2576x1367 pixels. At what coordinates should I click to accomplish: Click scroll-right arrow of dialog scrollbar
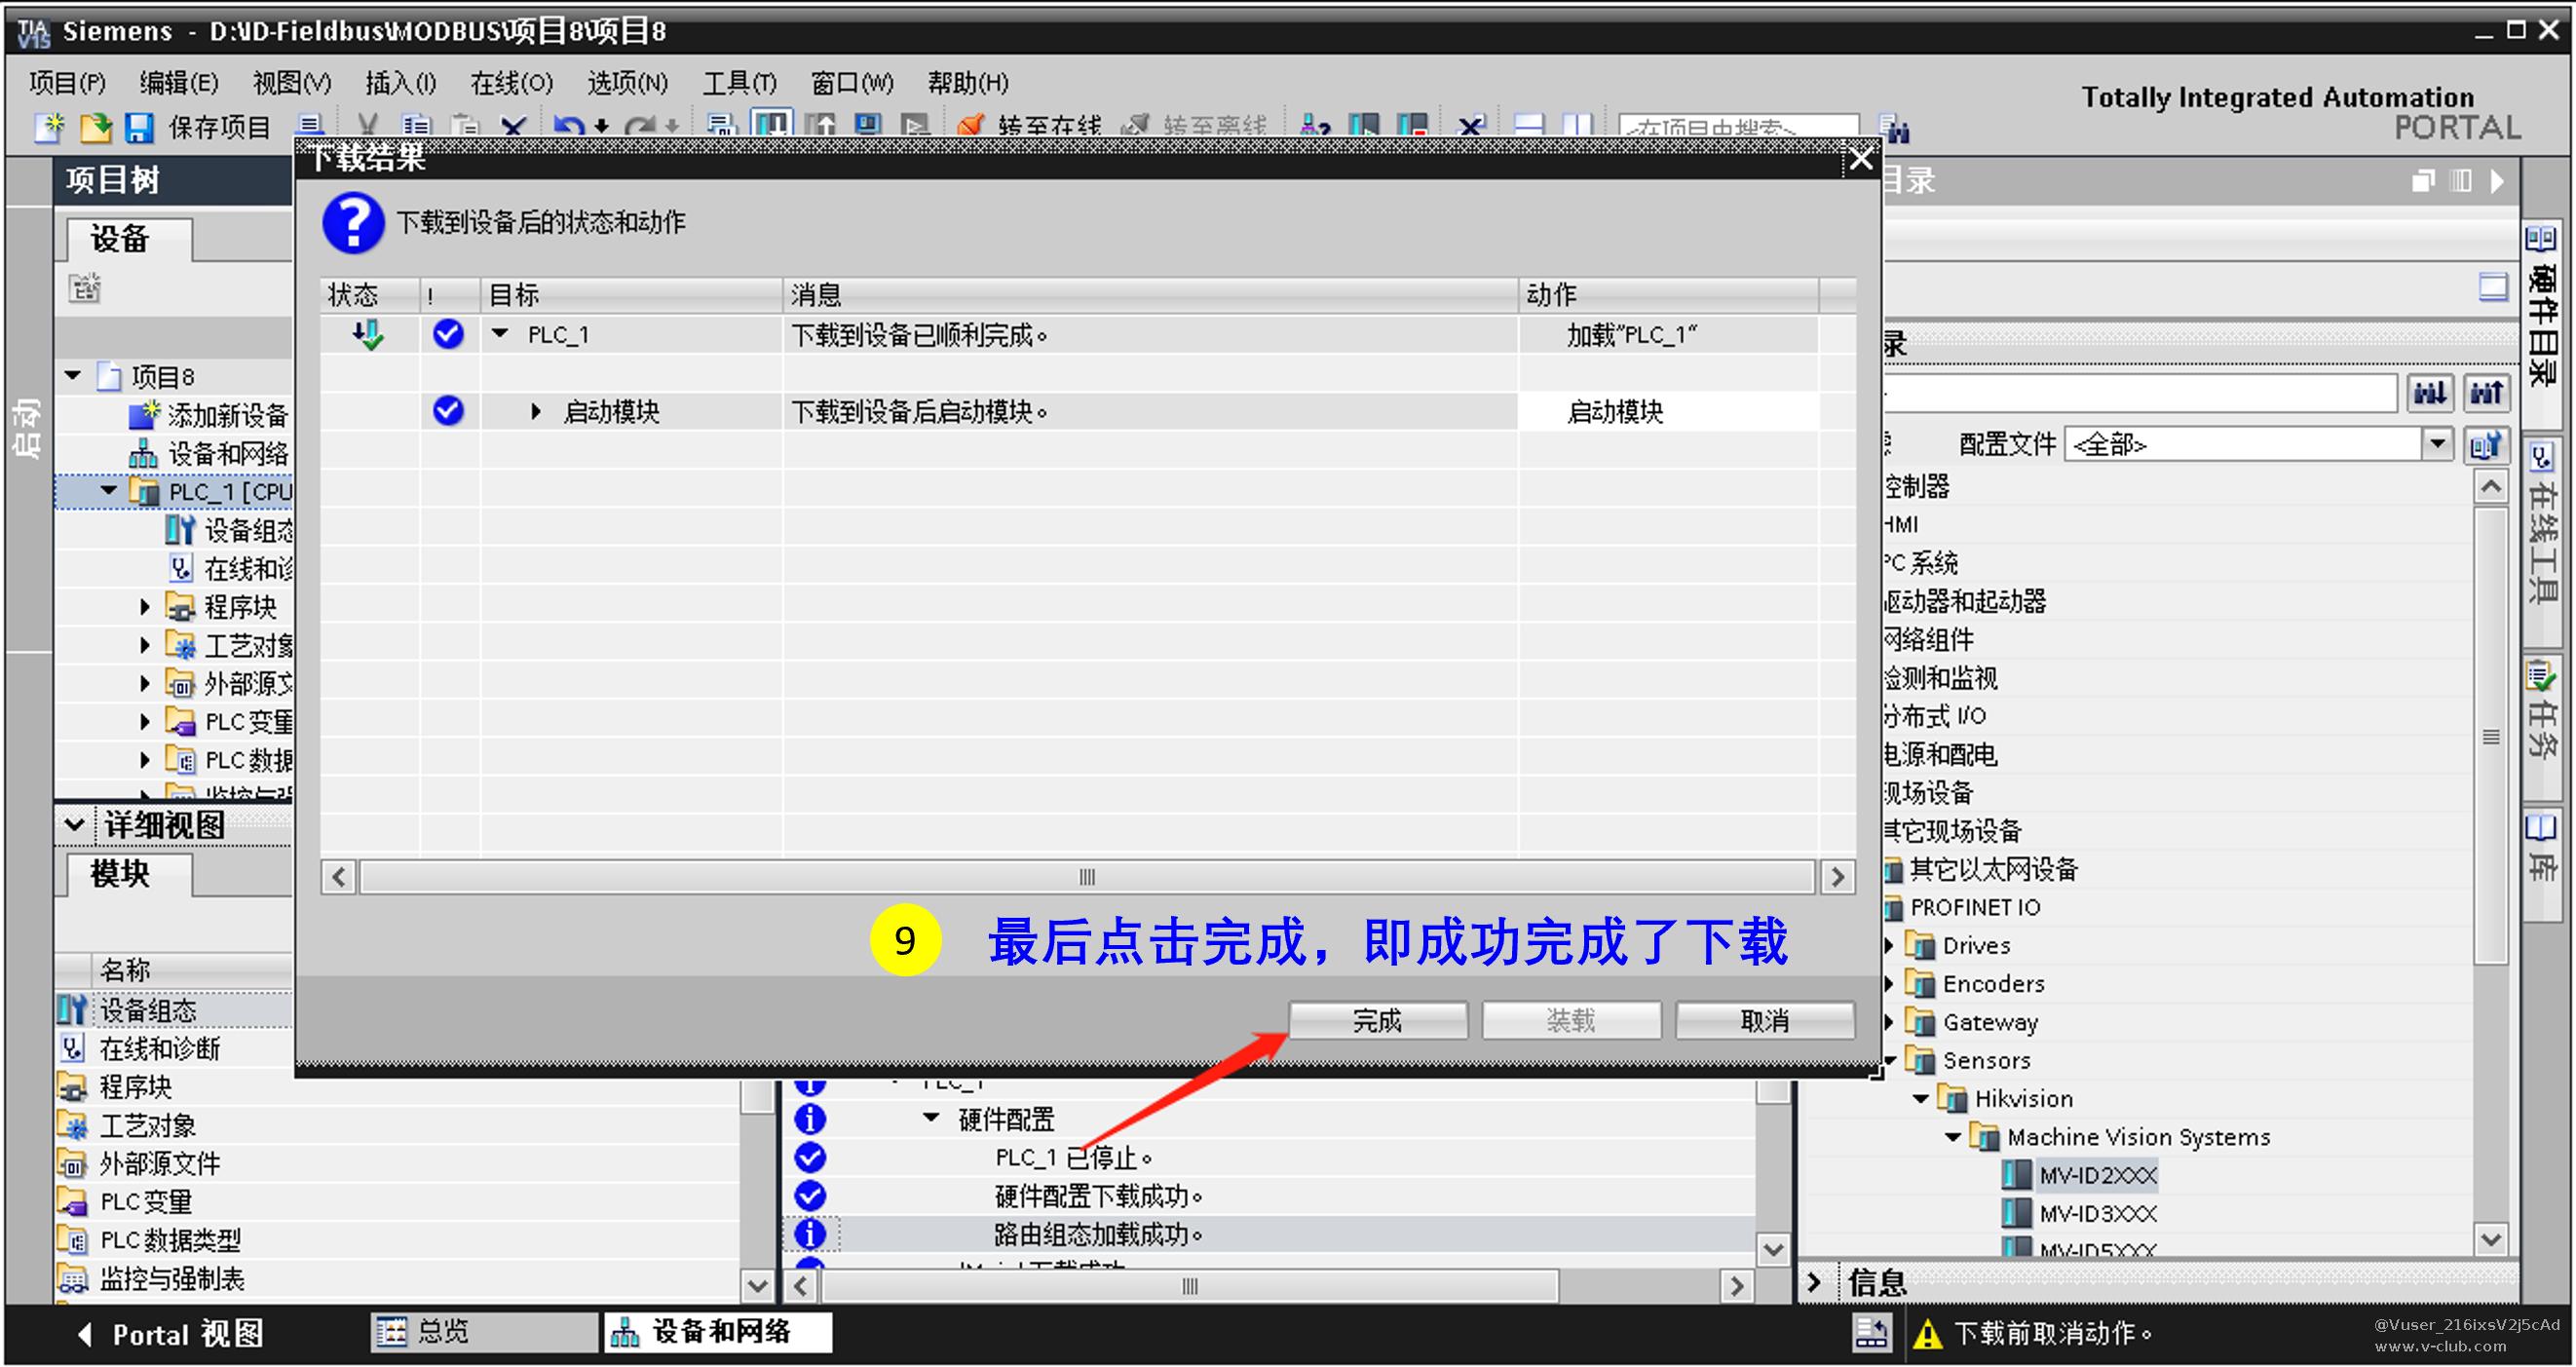coord(1838,877)
